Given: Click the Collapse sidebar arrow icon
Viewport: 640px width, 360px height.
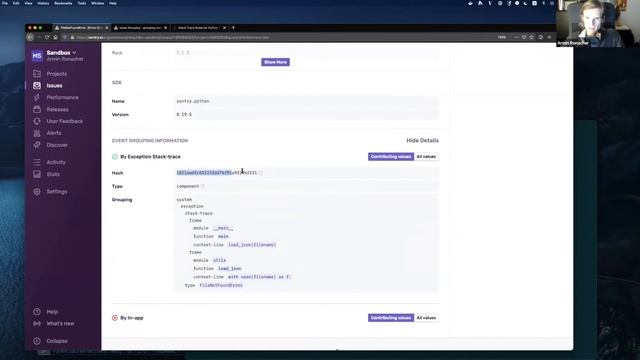Looking at the screenshot, I should [x=37, y=341].
